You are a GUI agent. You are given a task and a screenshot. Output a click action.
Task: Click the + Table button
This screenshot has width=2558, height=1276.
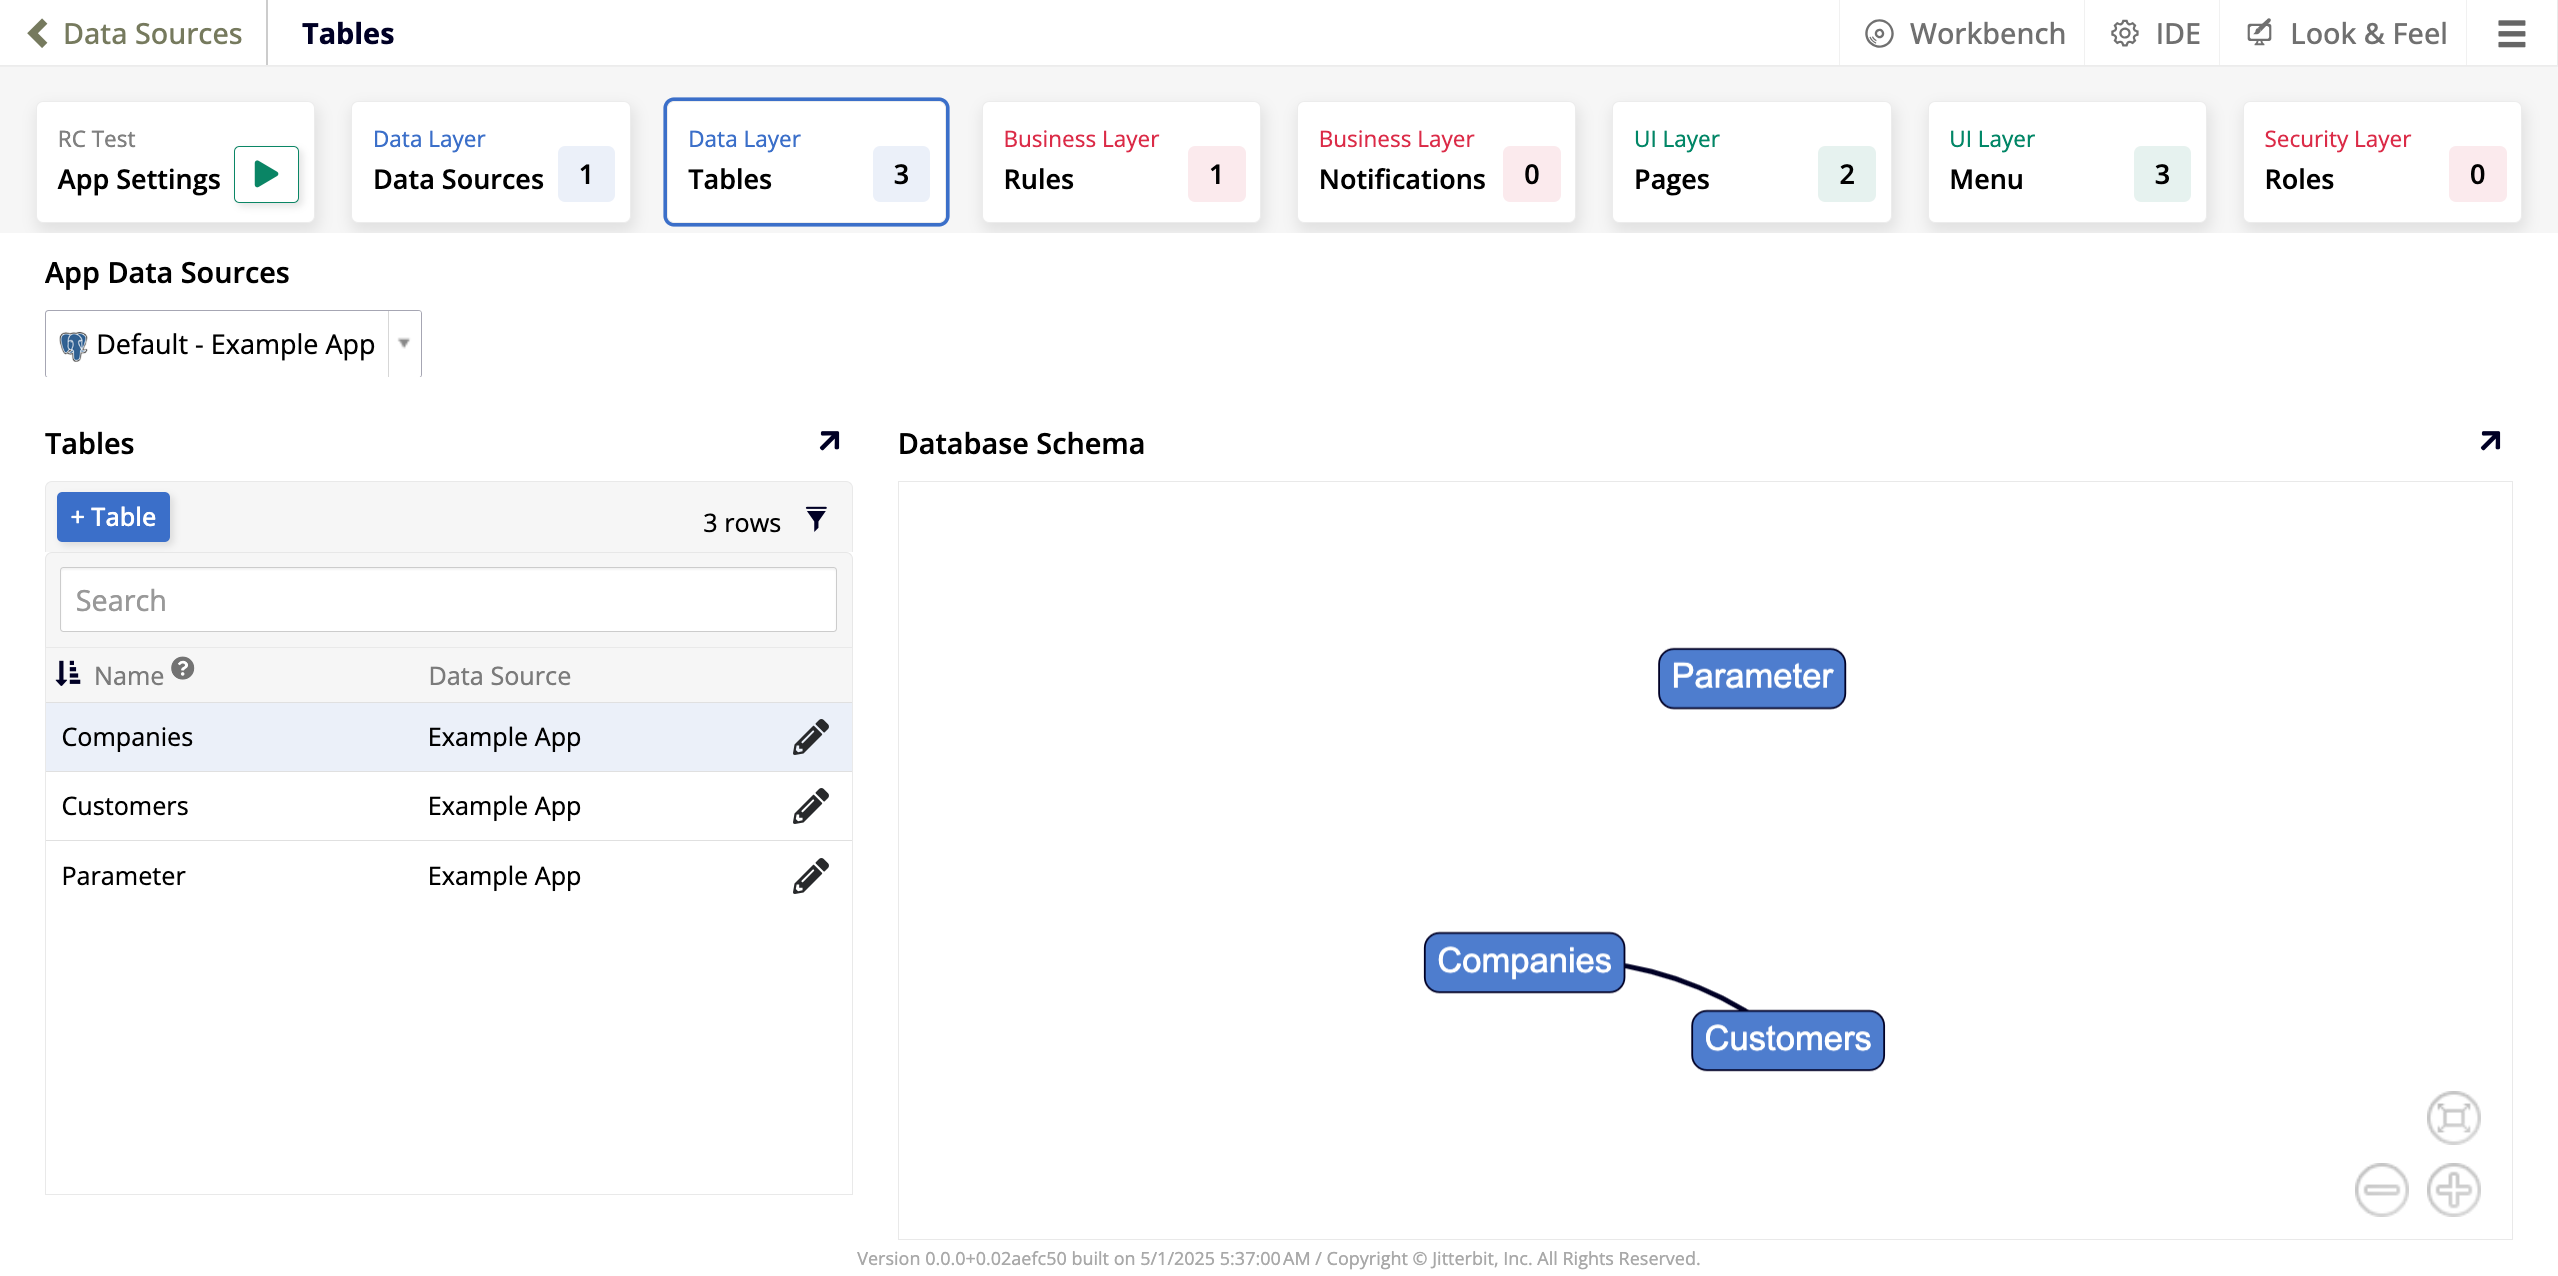(x=113, y=517)
